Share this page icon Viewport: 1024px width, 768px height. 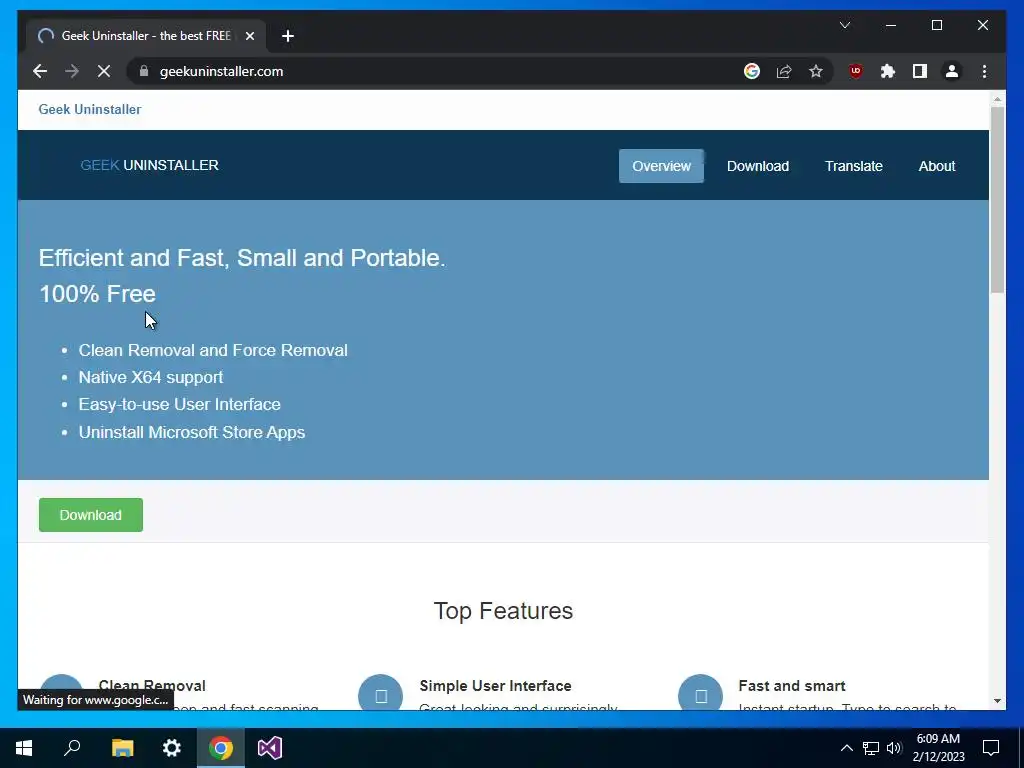coord(784,71)
